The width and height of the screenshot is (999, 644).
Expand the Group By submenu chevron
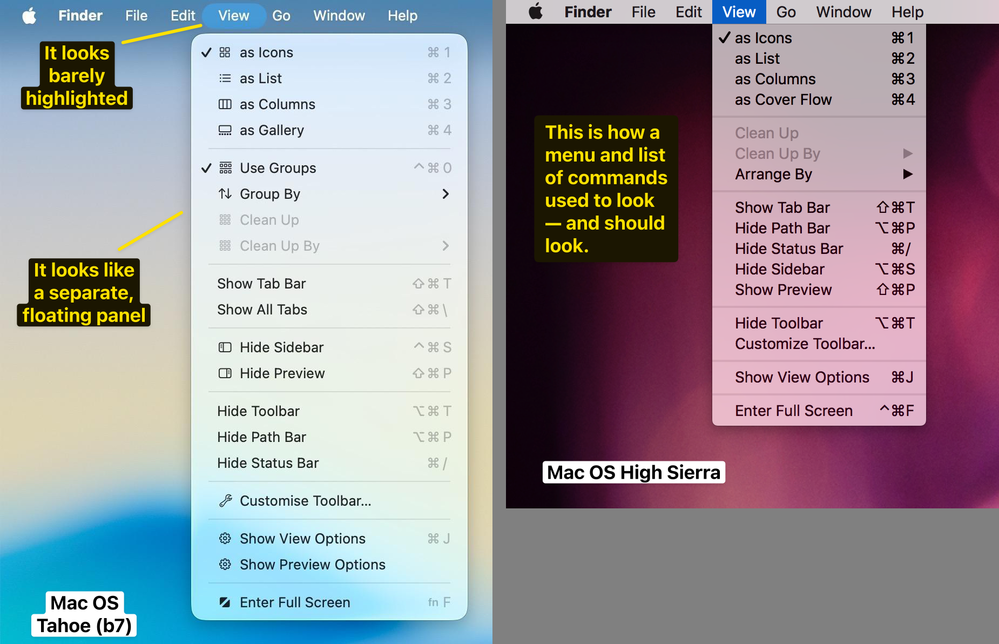tap(445, 194)
